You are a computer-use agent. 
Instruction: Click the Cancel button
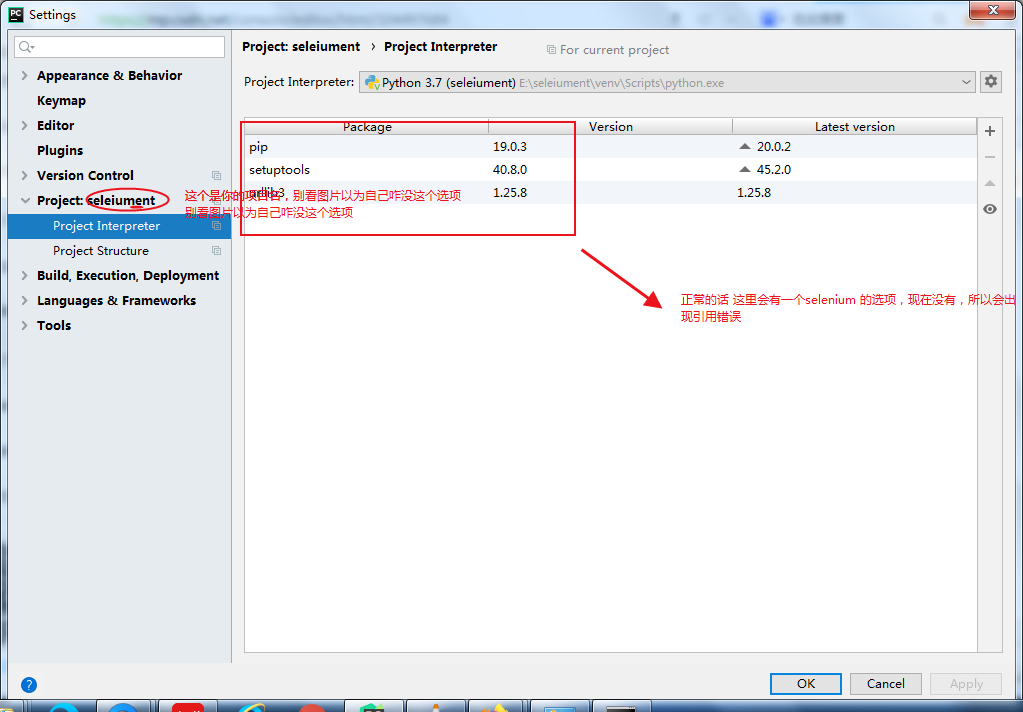point(885,683)
